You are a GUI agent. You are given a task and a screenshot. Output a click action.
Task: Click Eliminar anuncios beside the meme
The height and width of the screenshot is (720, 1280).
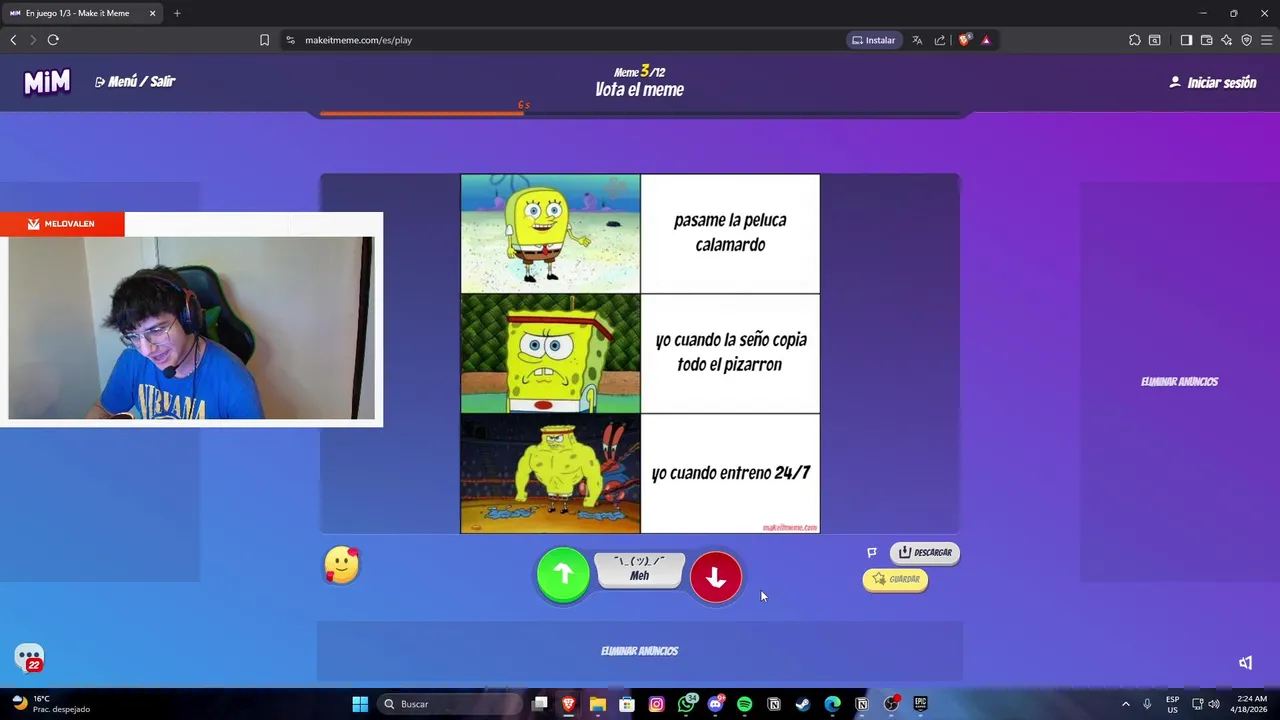tap(1179, 382)
